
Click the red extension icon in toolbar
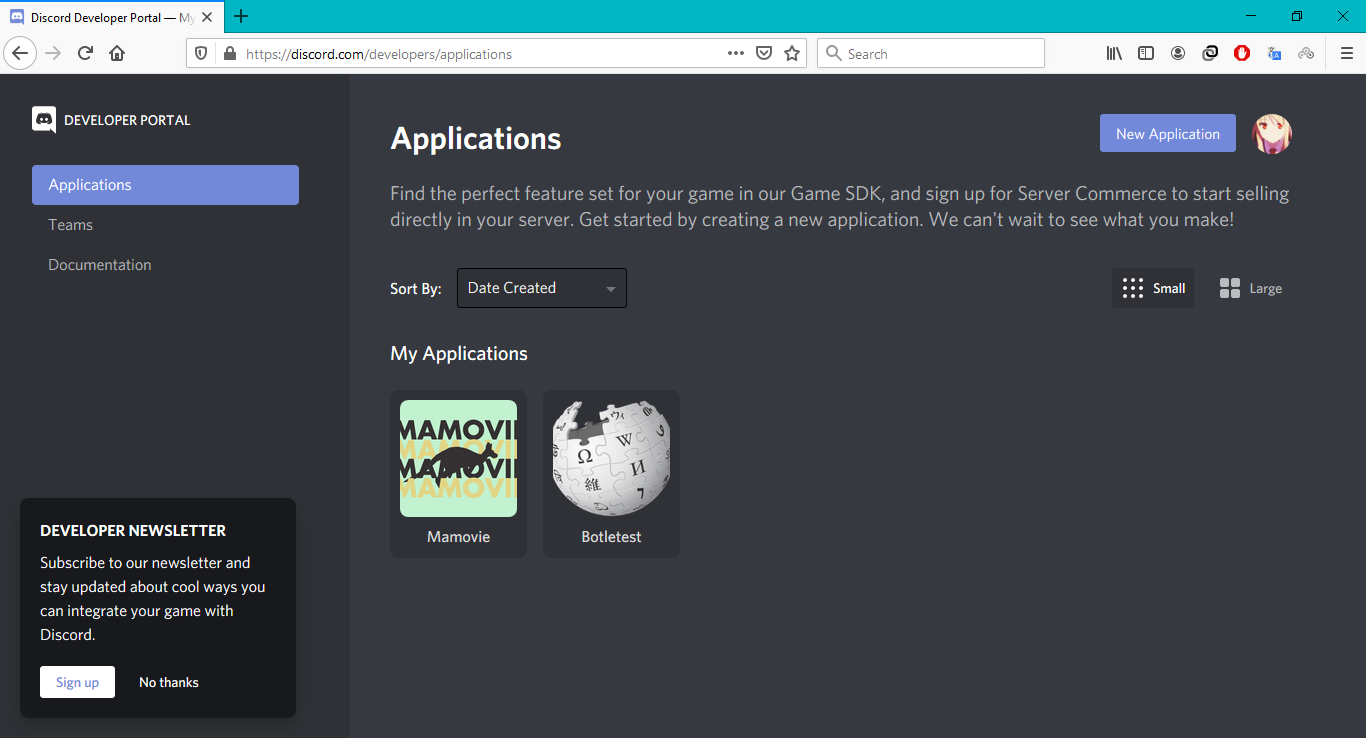[x=1242, y=54]
